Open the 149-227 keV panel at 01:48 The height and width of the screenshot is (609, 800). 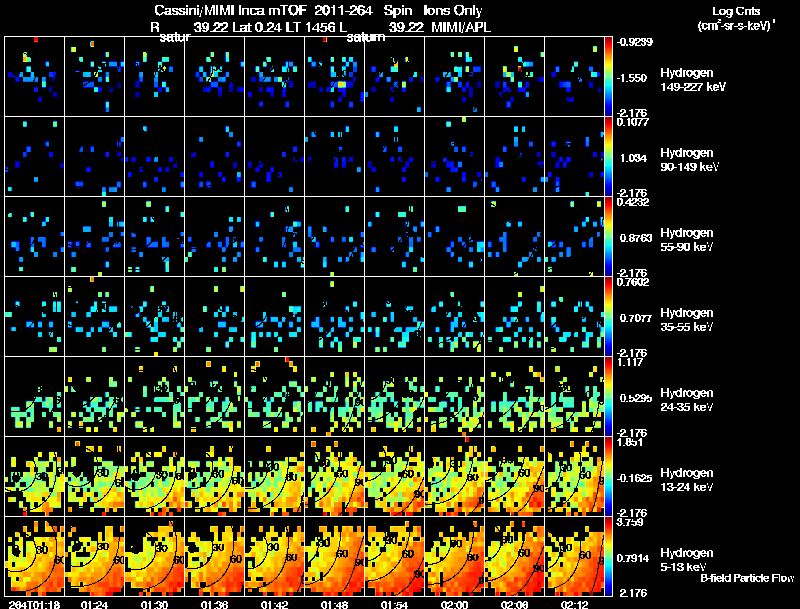(x=334, y=76)
